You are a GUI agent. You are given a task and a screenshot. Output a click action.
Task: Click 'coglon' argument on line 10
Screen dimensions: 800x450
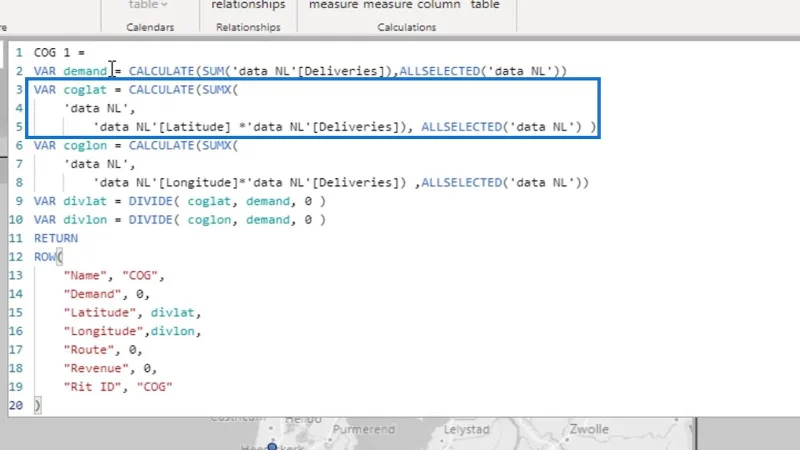coord(209,220)
